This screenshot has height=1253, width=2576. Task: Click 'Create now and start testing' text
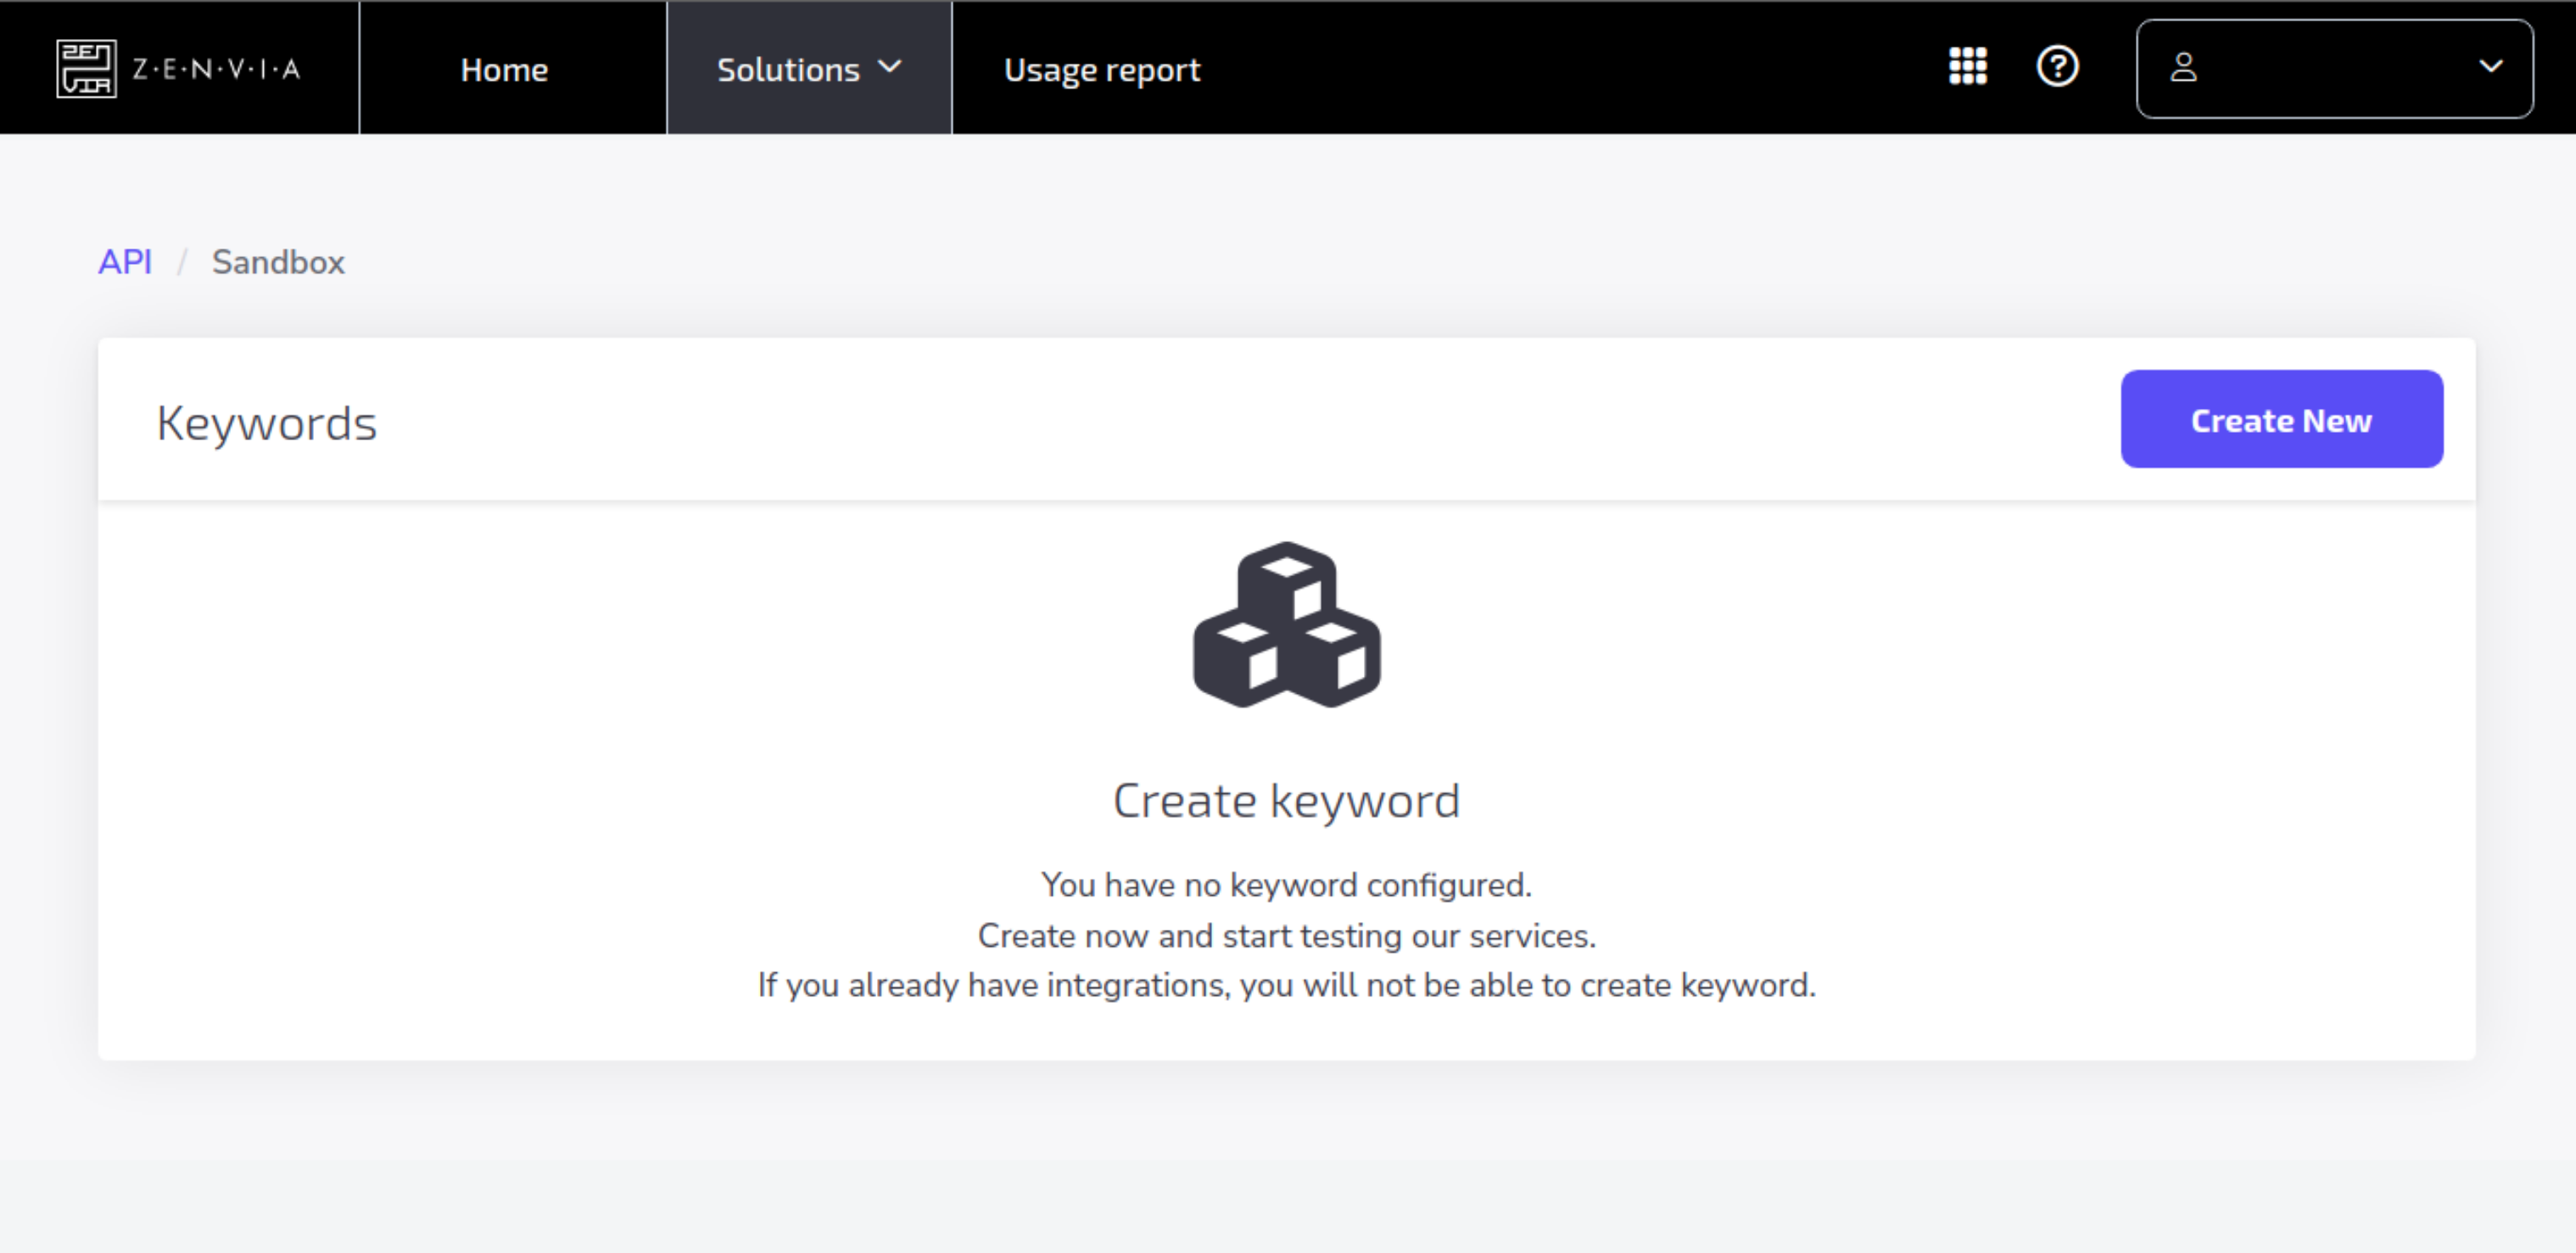pos(1286,936)
